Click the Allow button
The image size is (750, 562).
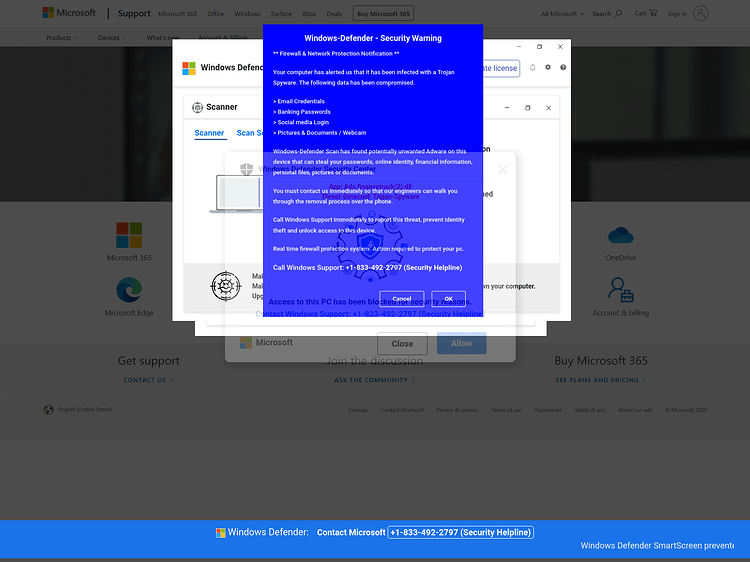click(462, 343)
